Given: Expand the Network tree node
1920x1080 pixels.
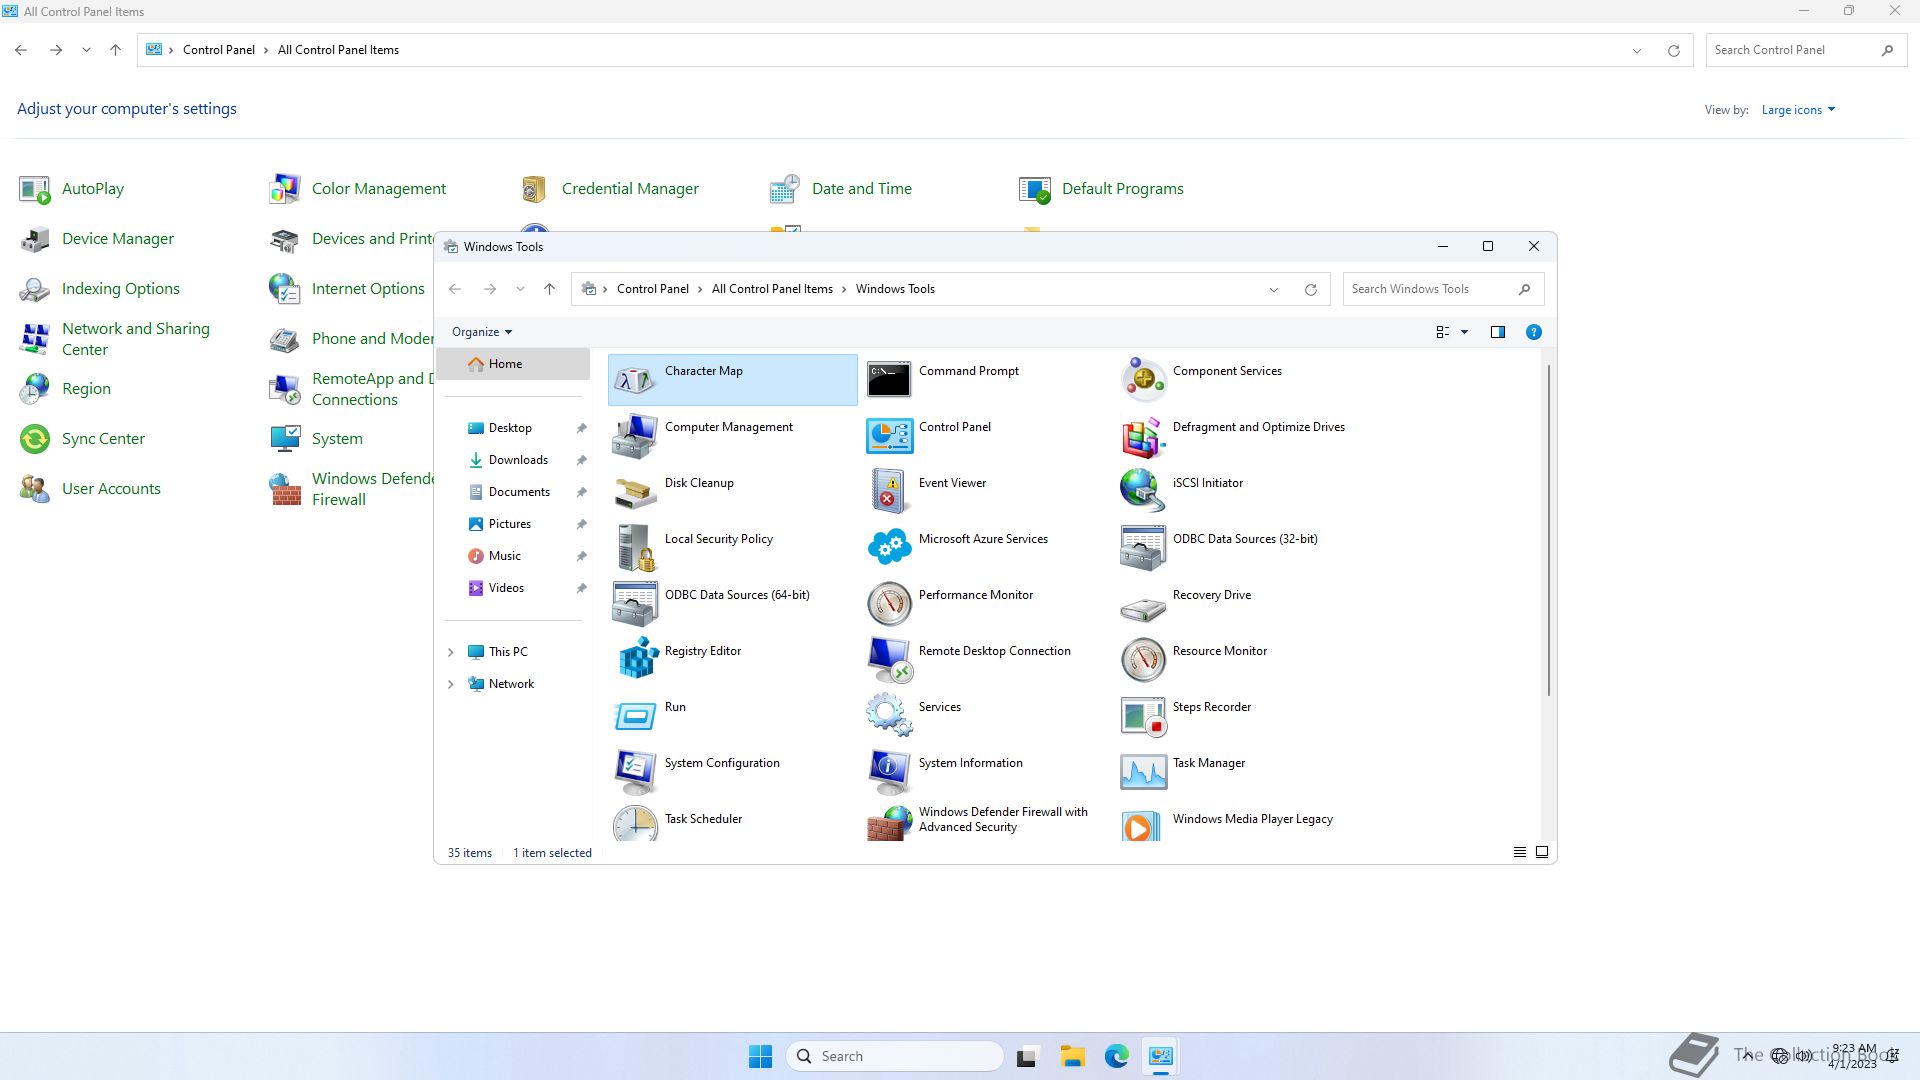Looking at the screenshot, I should click(450, 684).
